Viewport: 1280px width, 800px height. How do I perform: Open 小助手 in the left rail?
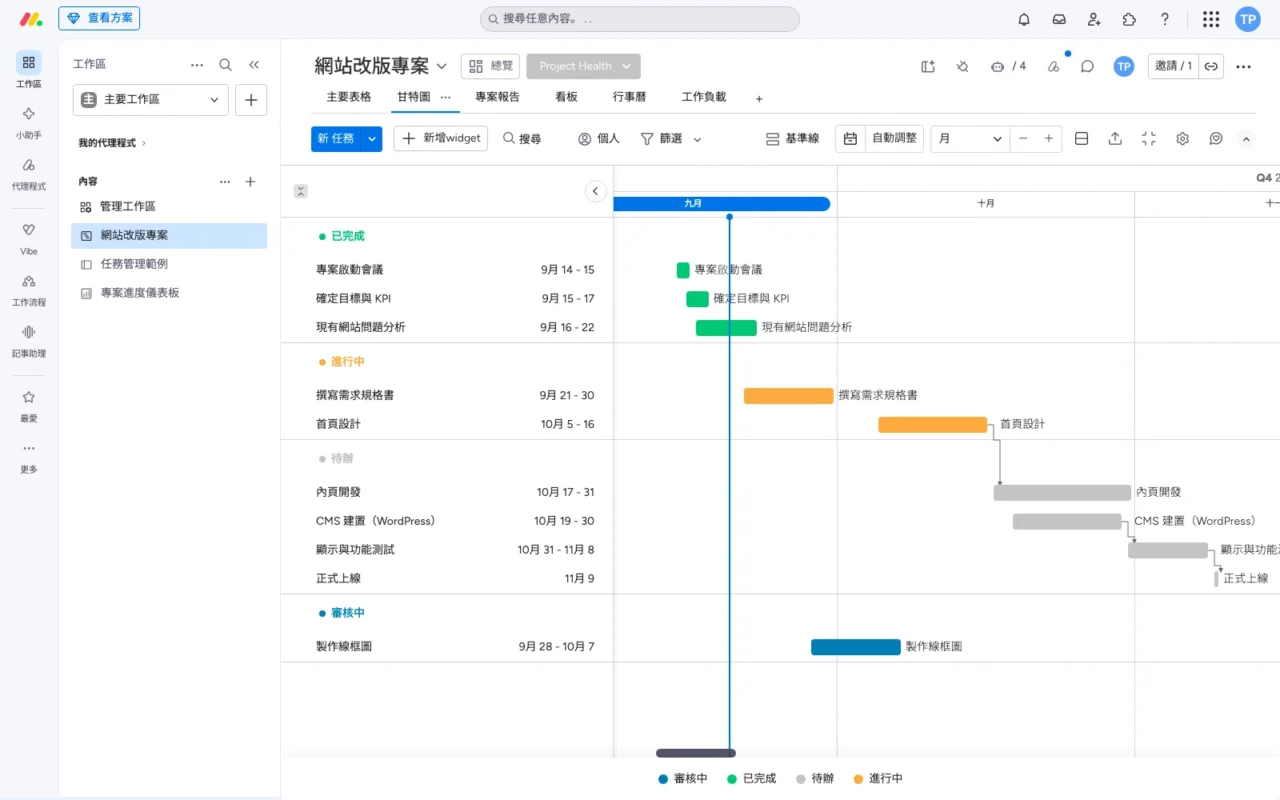pos(29,122)
